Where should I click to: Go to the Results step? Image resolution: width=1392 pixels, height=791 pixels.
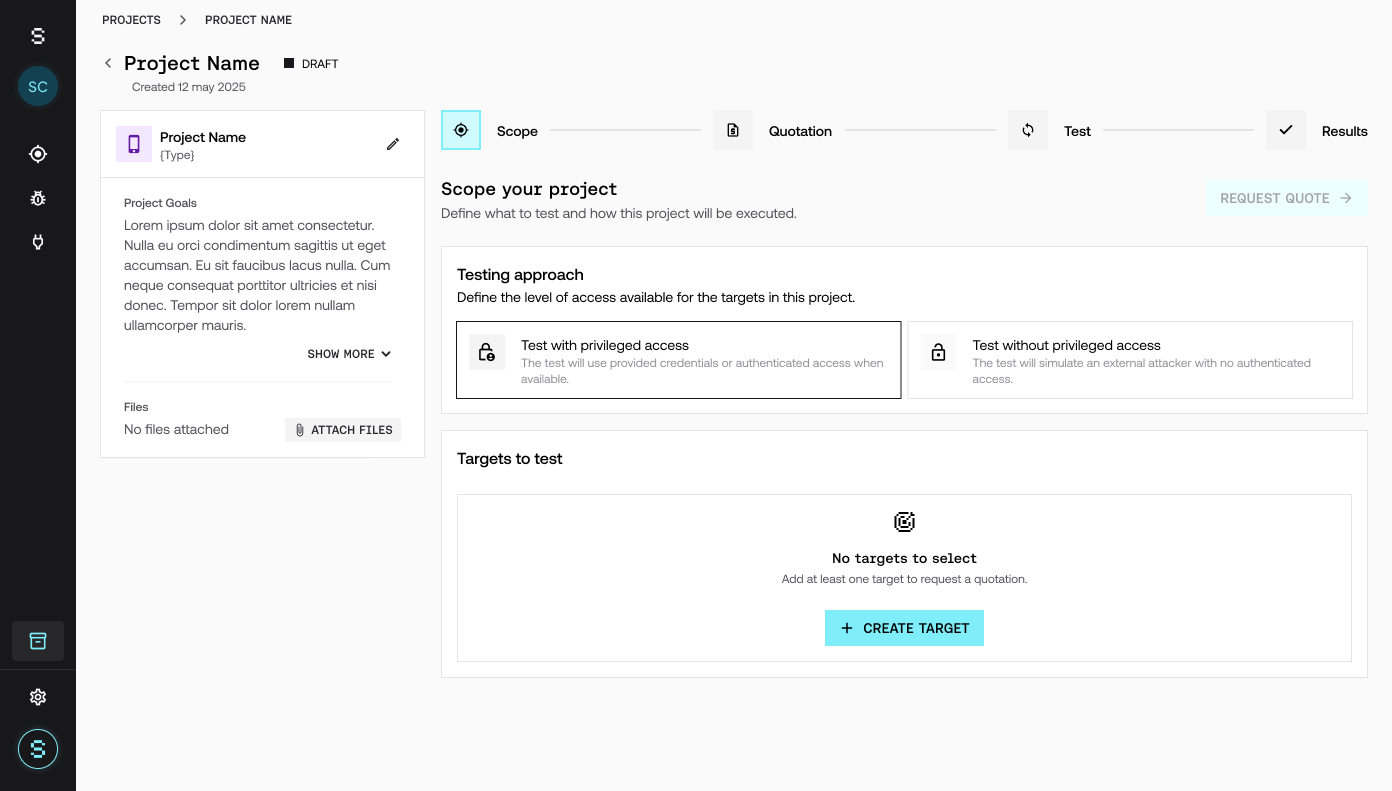point(1317,131)
